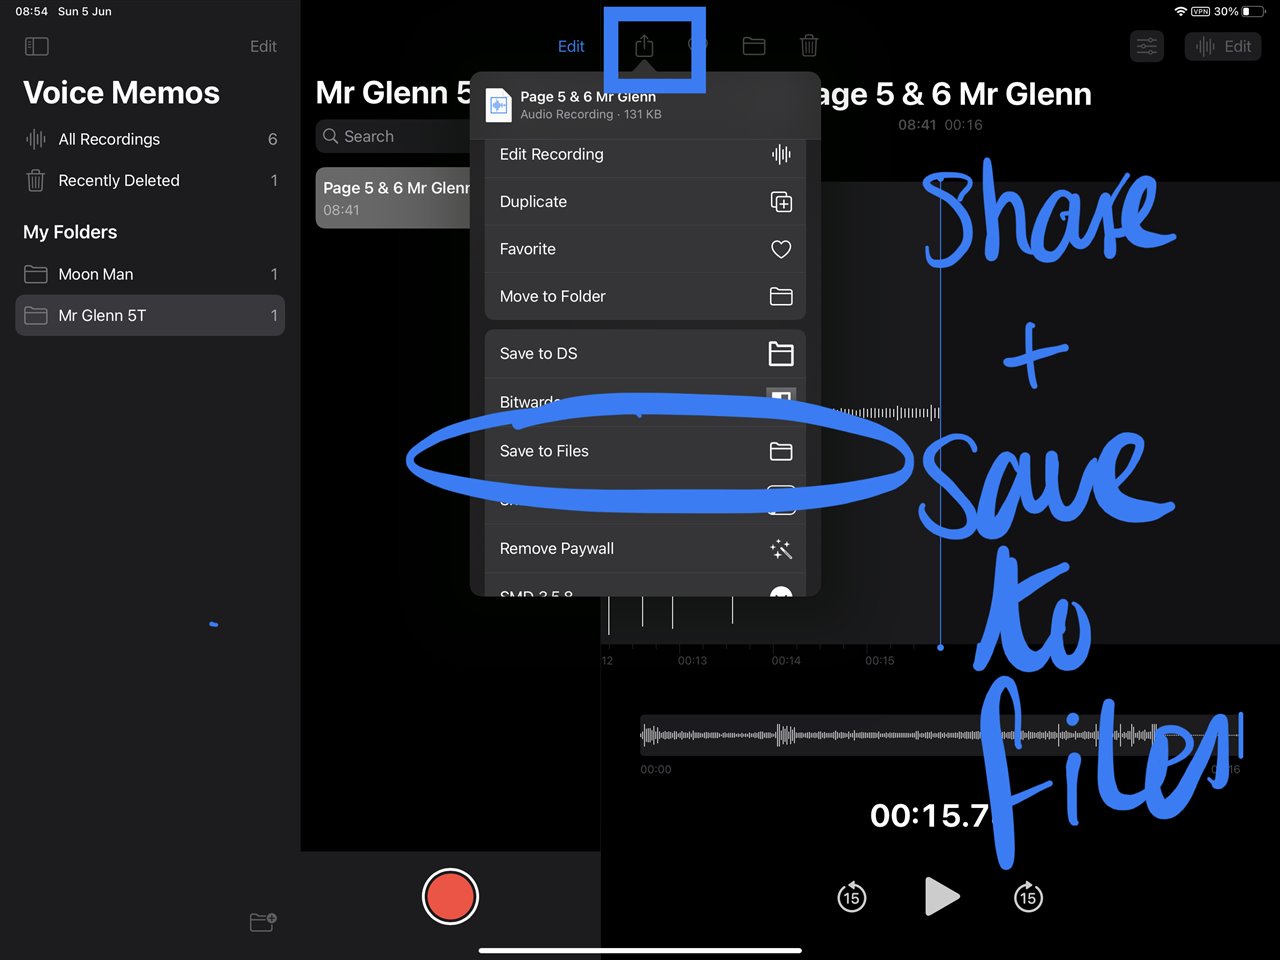Toggle the sidebar panel icon
This screenshot has width=1280, height=960.
pyautogui.click(x=36, y=46)
